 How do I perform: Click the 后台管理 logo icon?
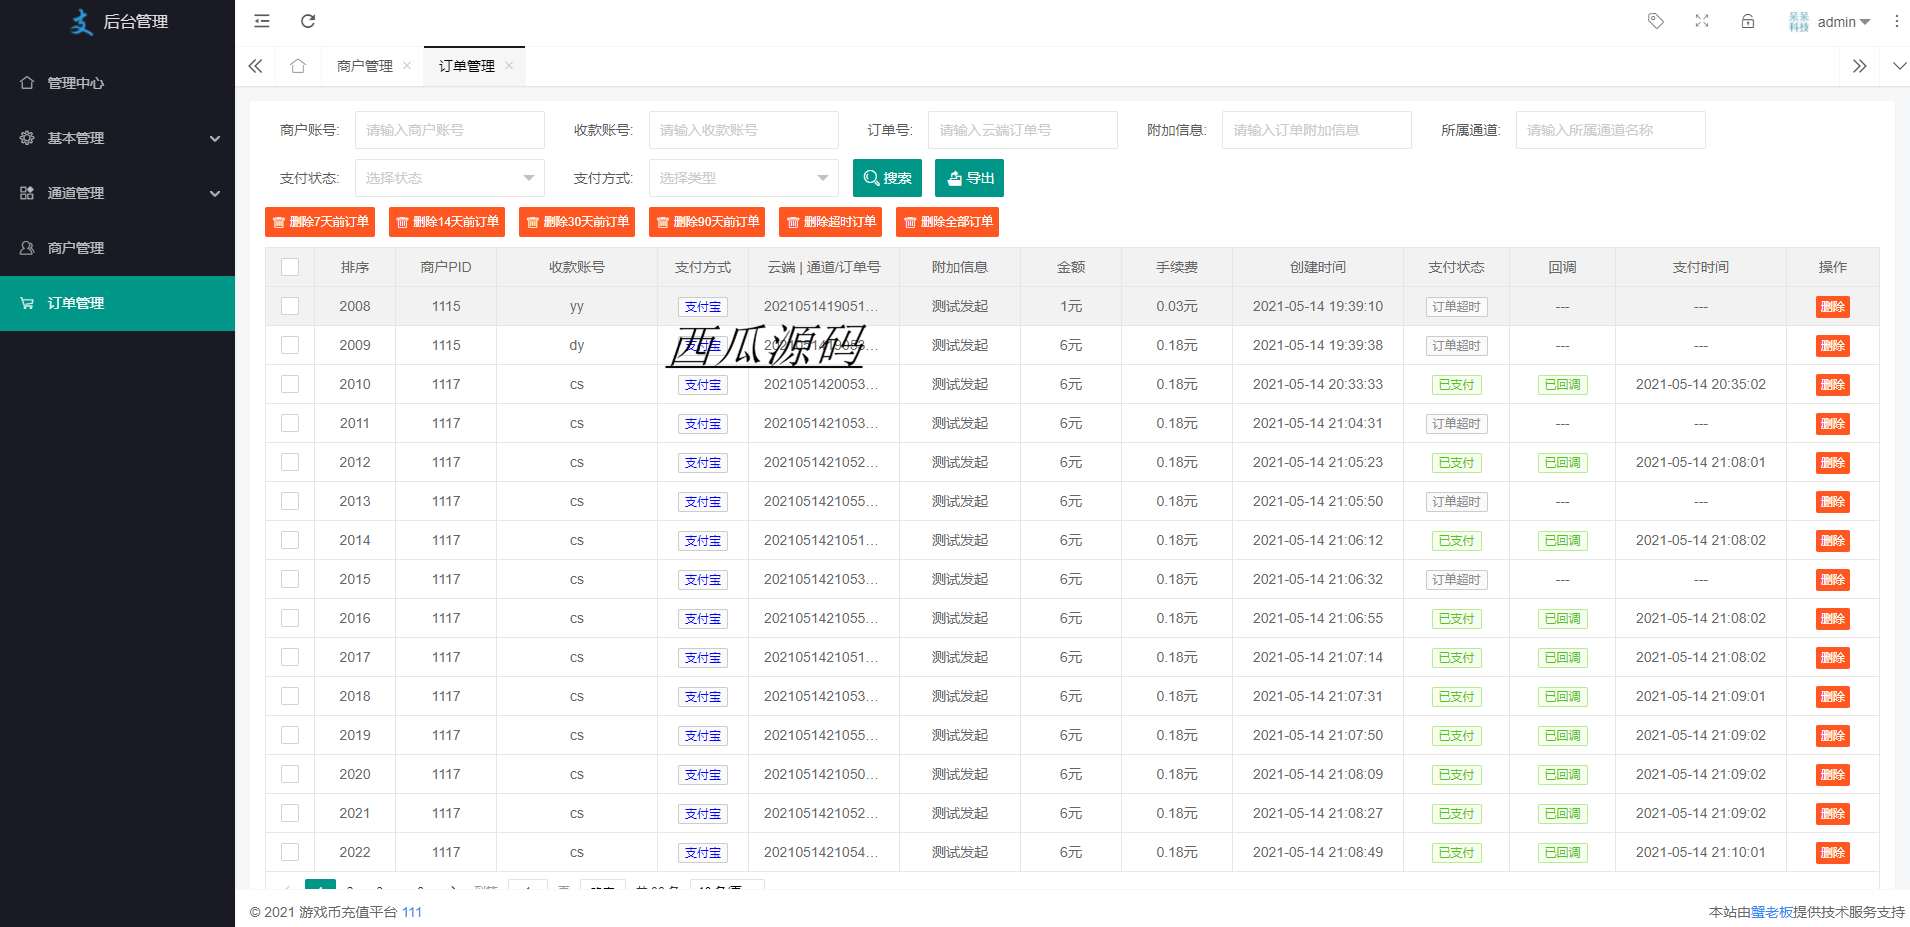click(81, 22)
